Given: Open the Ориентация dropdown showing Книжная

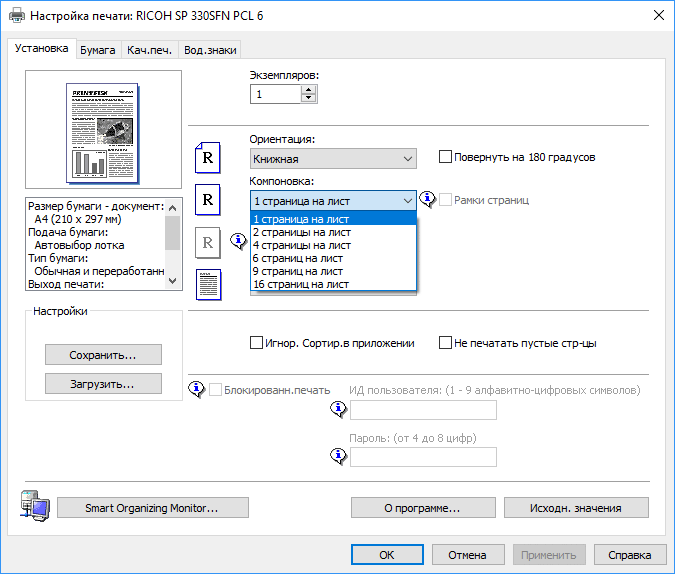Looking at the screenshot, I should click(333, 158).
